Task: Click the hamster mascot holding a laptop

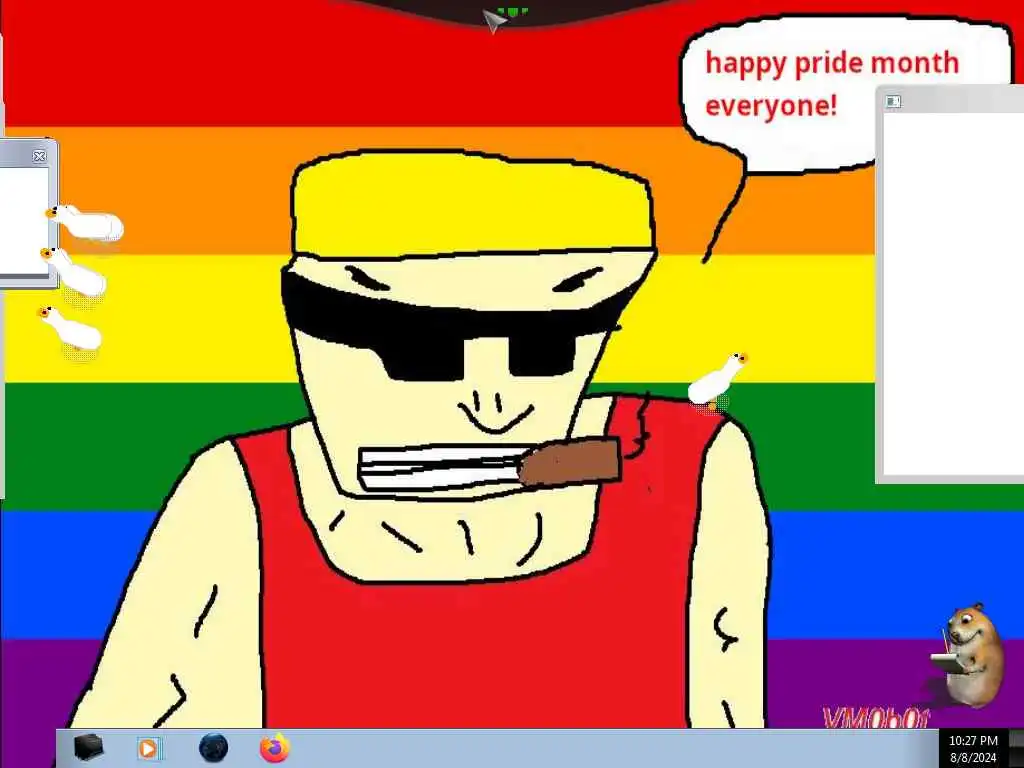Action: tap(970, 655)
